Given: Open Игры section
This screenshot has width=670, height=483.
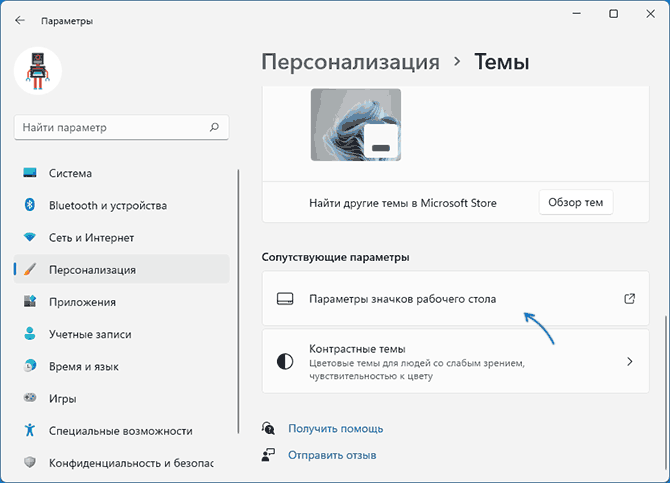Looking at the screenshot, I should 122,398.
